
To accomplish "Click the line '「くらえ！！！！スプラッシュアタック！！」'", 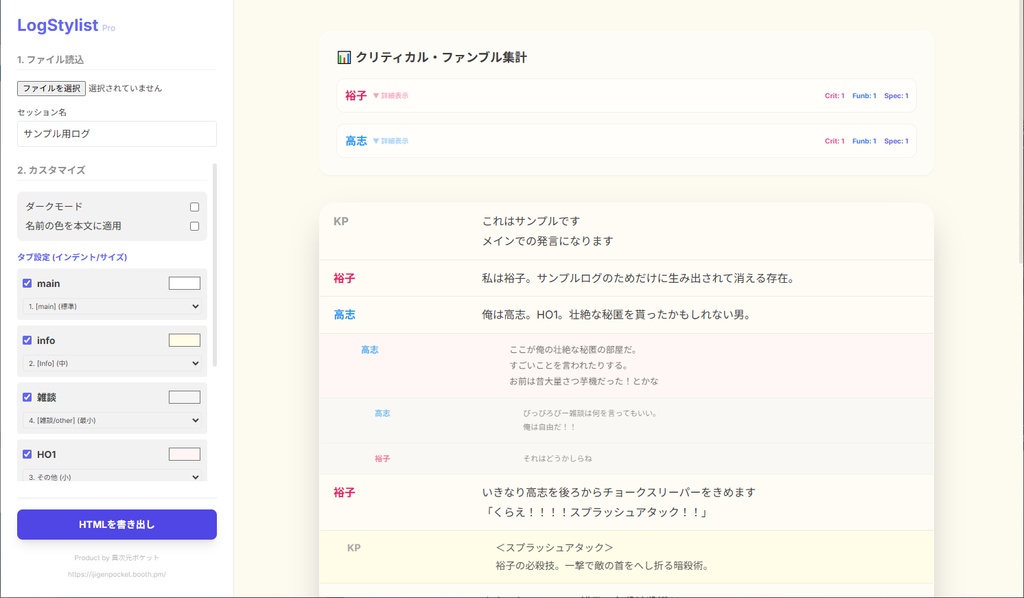I will pos(596,512).
